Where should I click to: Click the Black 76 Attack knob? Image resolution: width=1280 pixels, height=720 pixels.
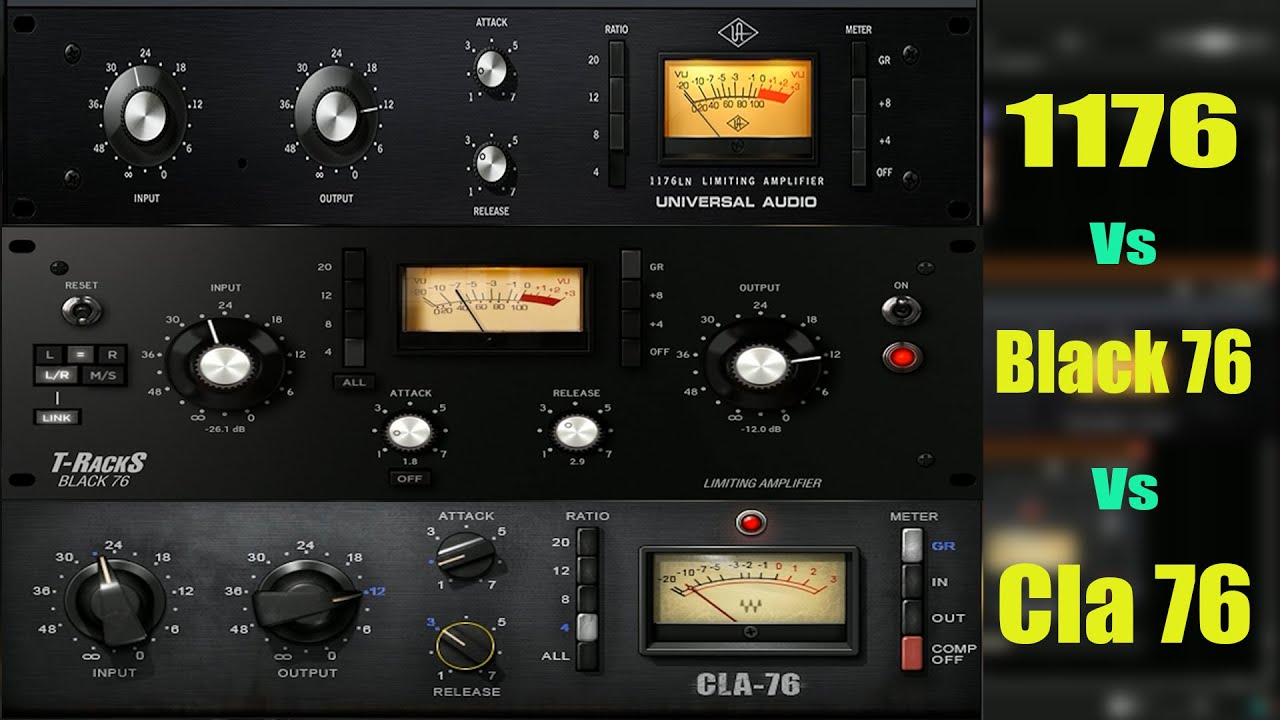(x=410, y=432)
